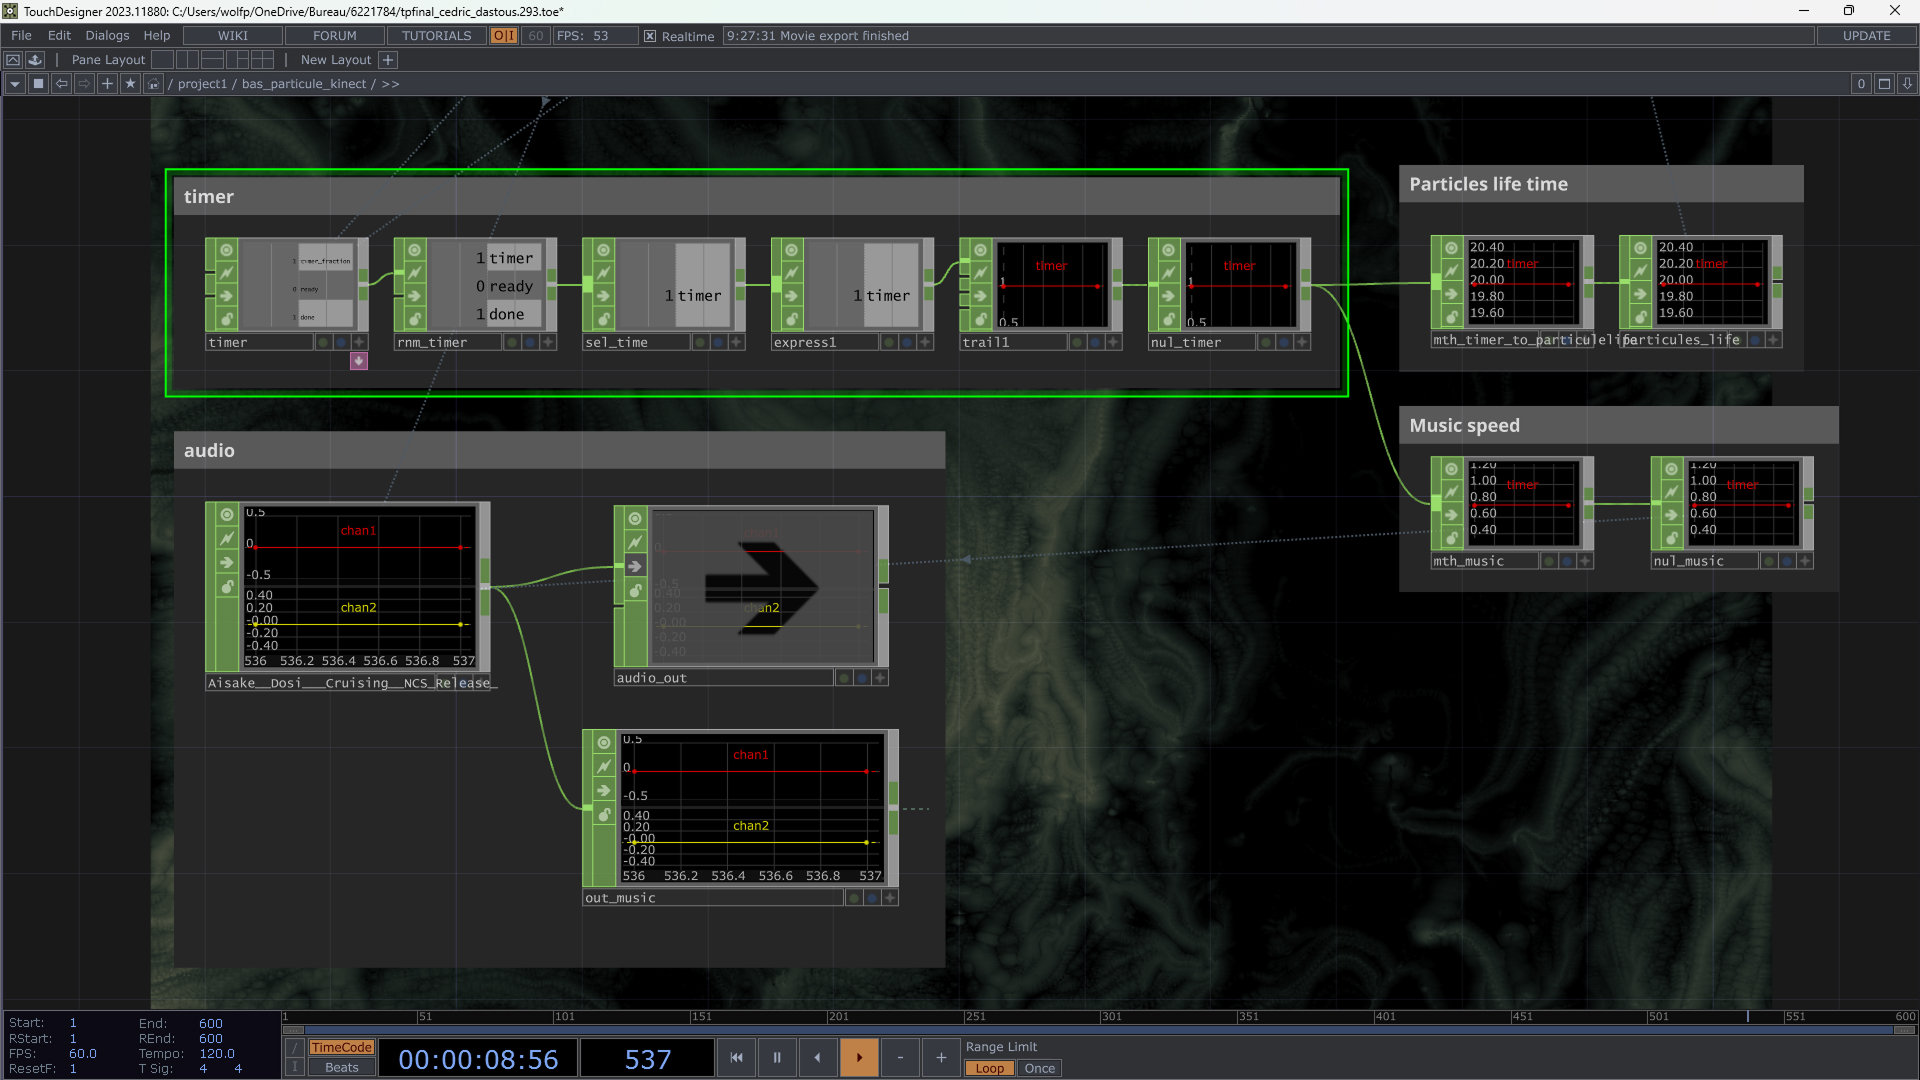Click the bypass arrow flag on audio_out node
Viewport: 1920px width, 1080px height.
[635, 567]
